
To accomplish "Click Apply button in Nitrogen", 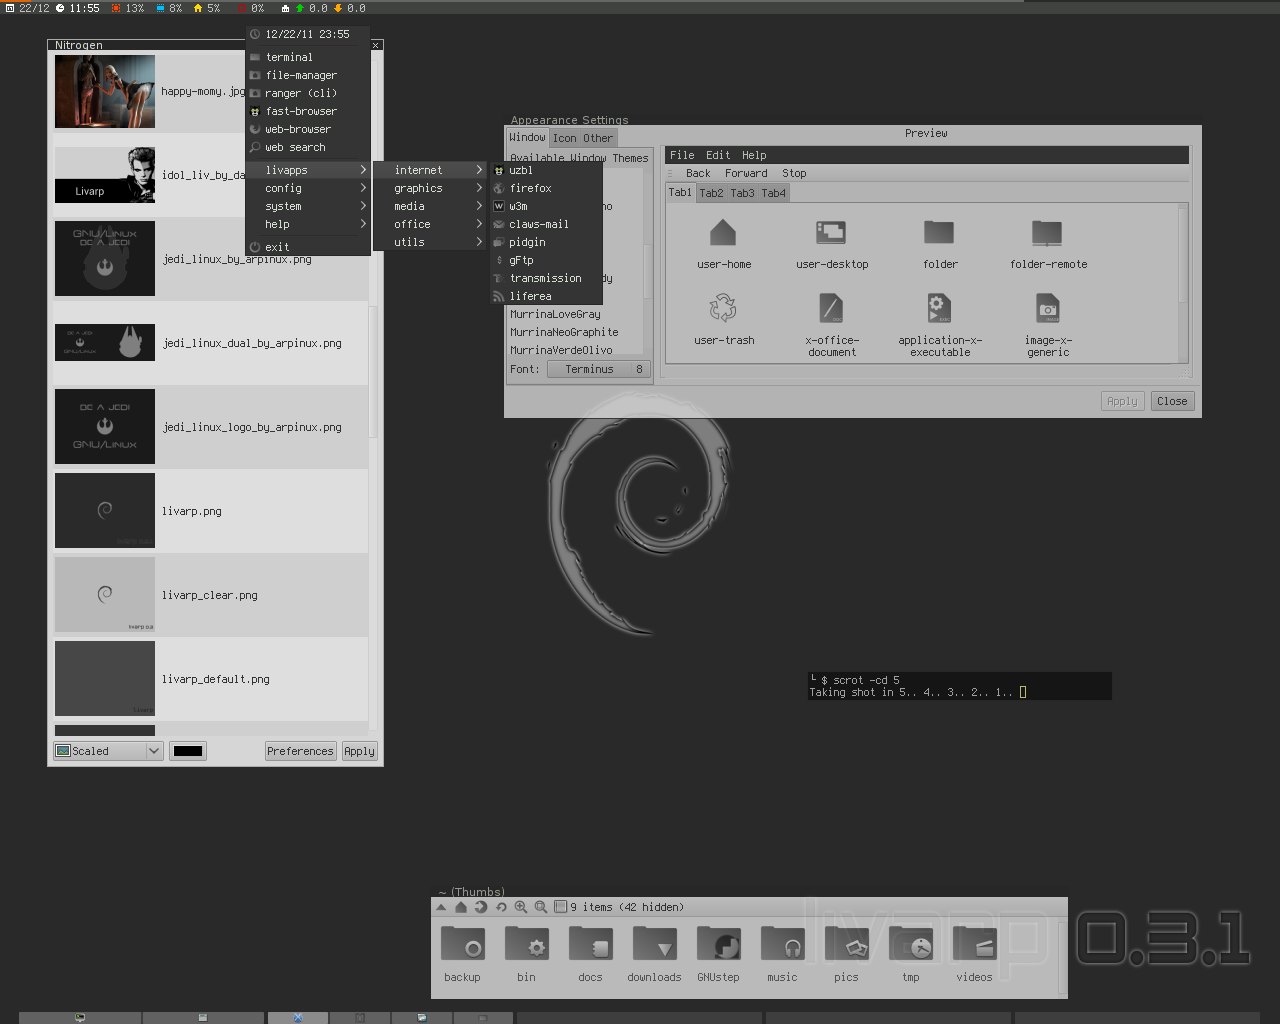I will (359, 751).
